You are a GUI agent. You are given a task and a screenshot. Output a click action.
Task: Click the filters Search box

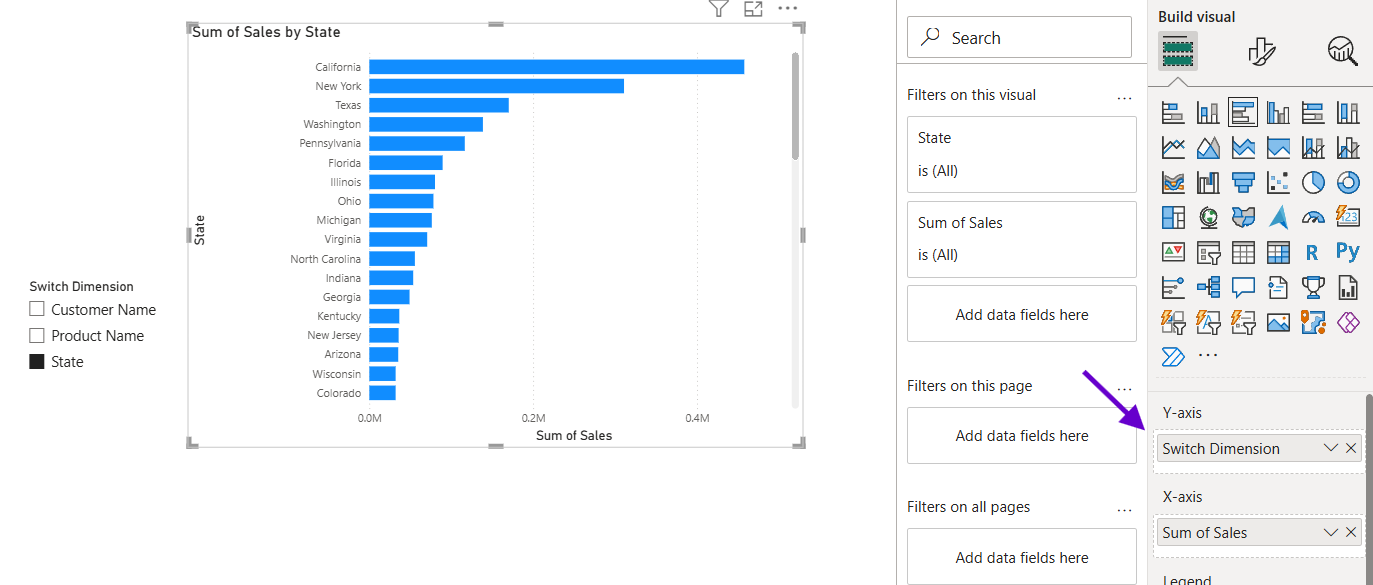1019,38
